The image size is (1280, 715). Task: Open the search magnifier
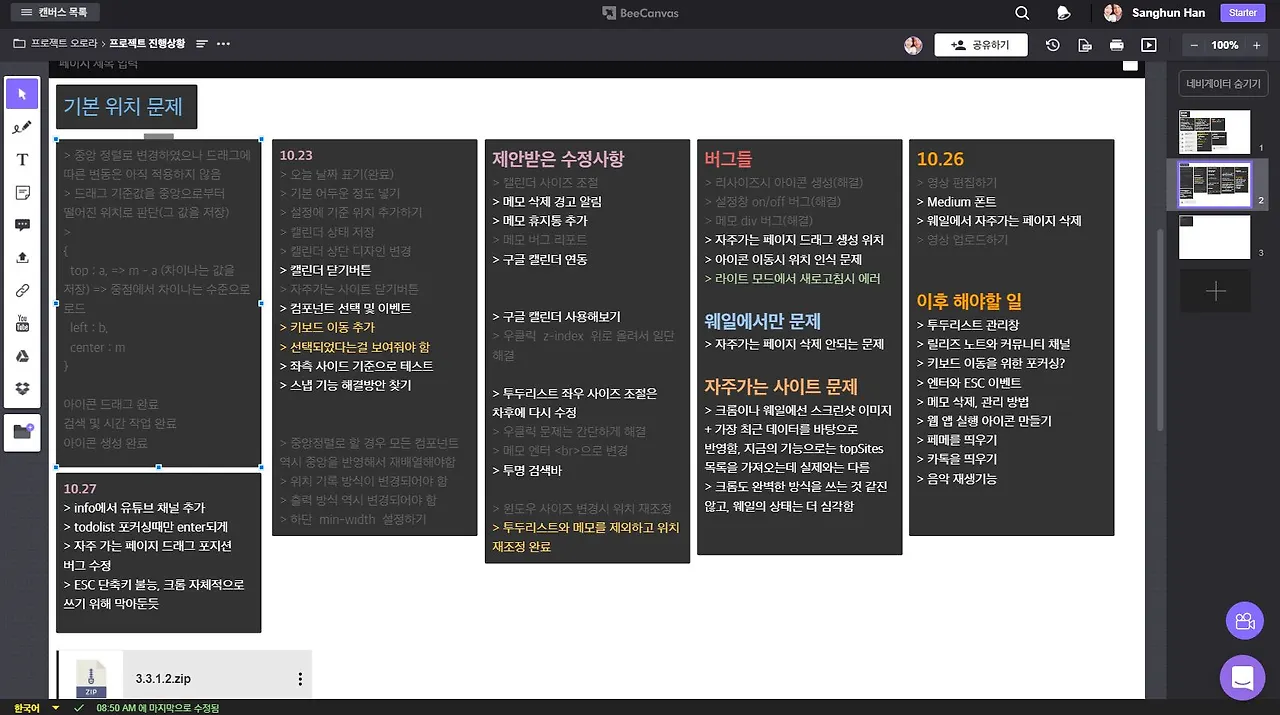click(x=1022, y=13)
